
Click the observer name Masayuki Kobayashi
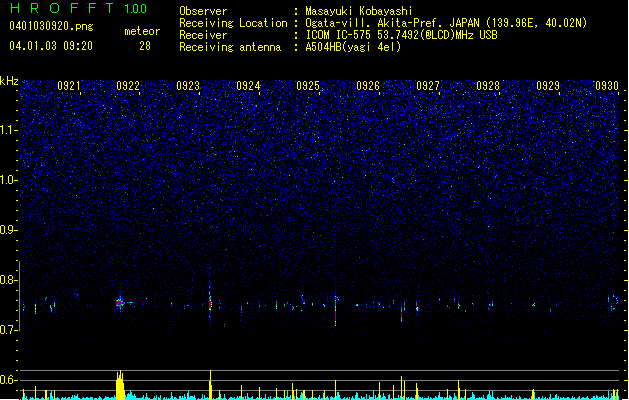359,11
